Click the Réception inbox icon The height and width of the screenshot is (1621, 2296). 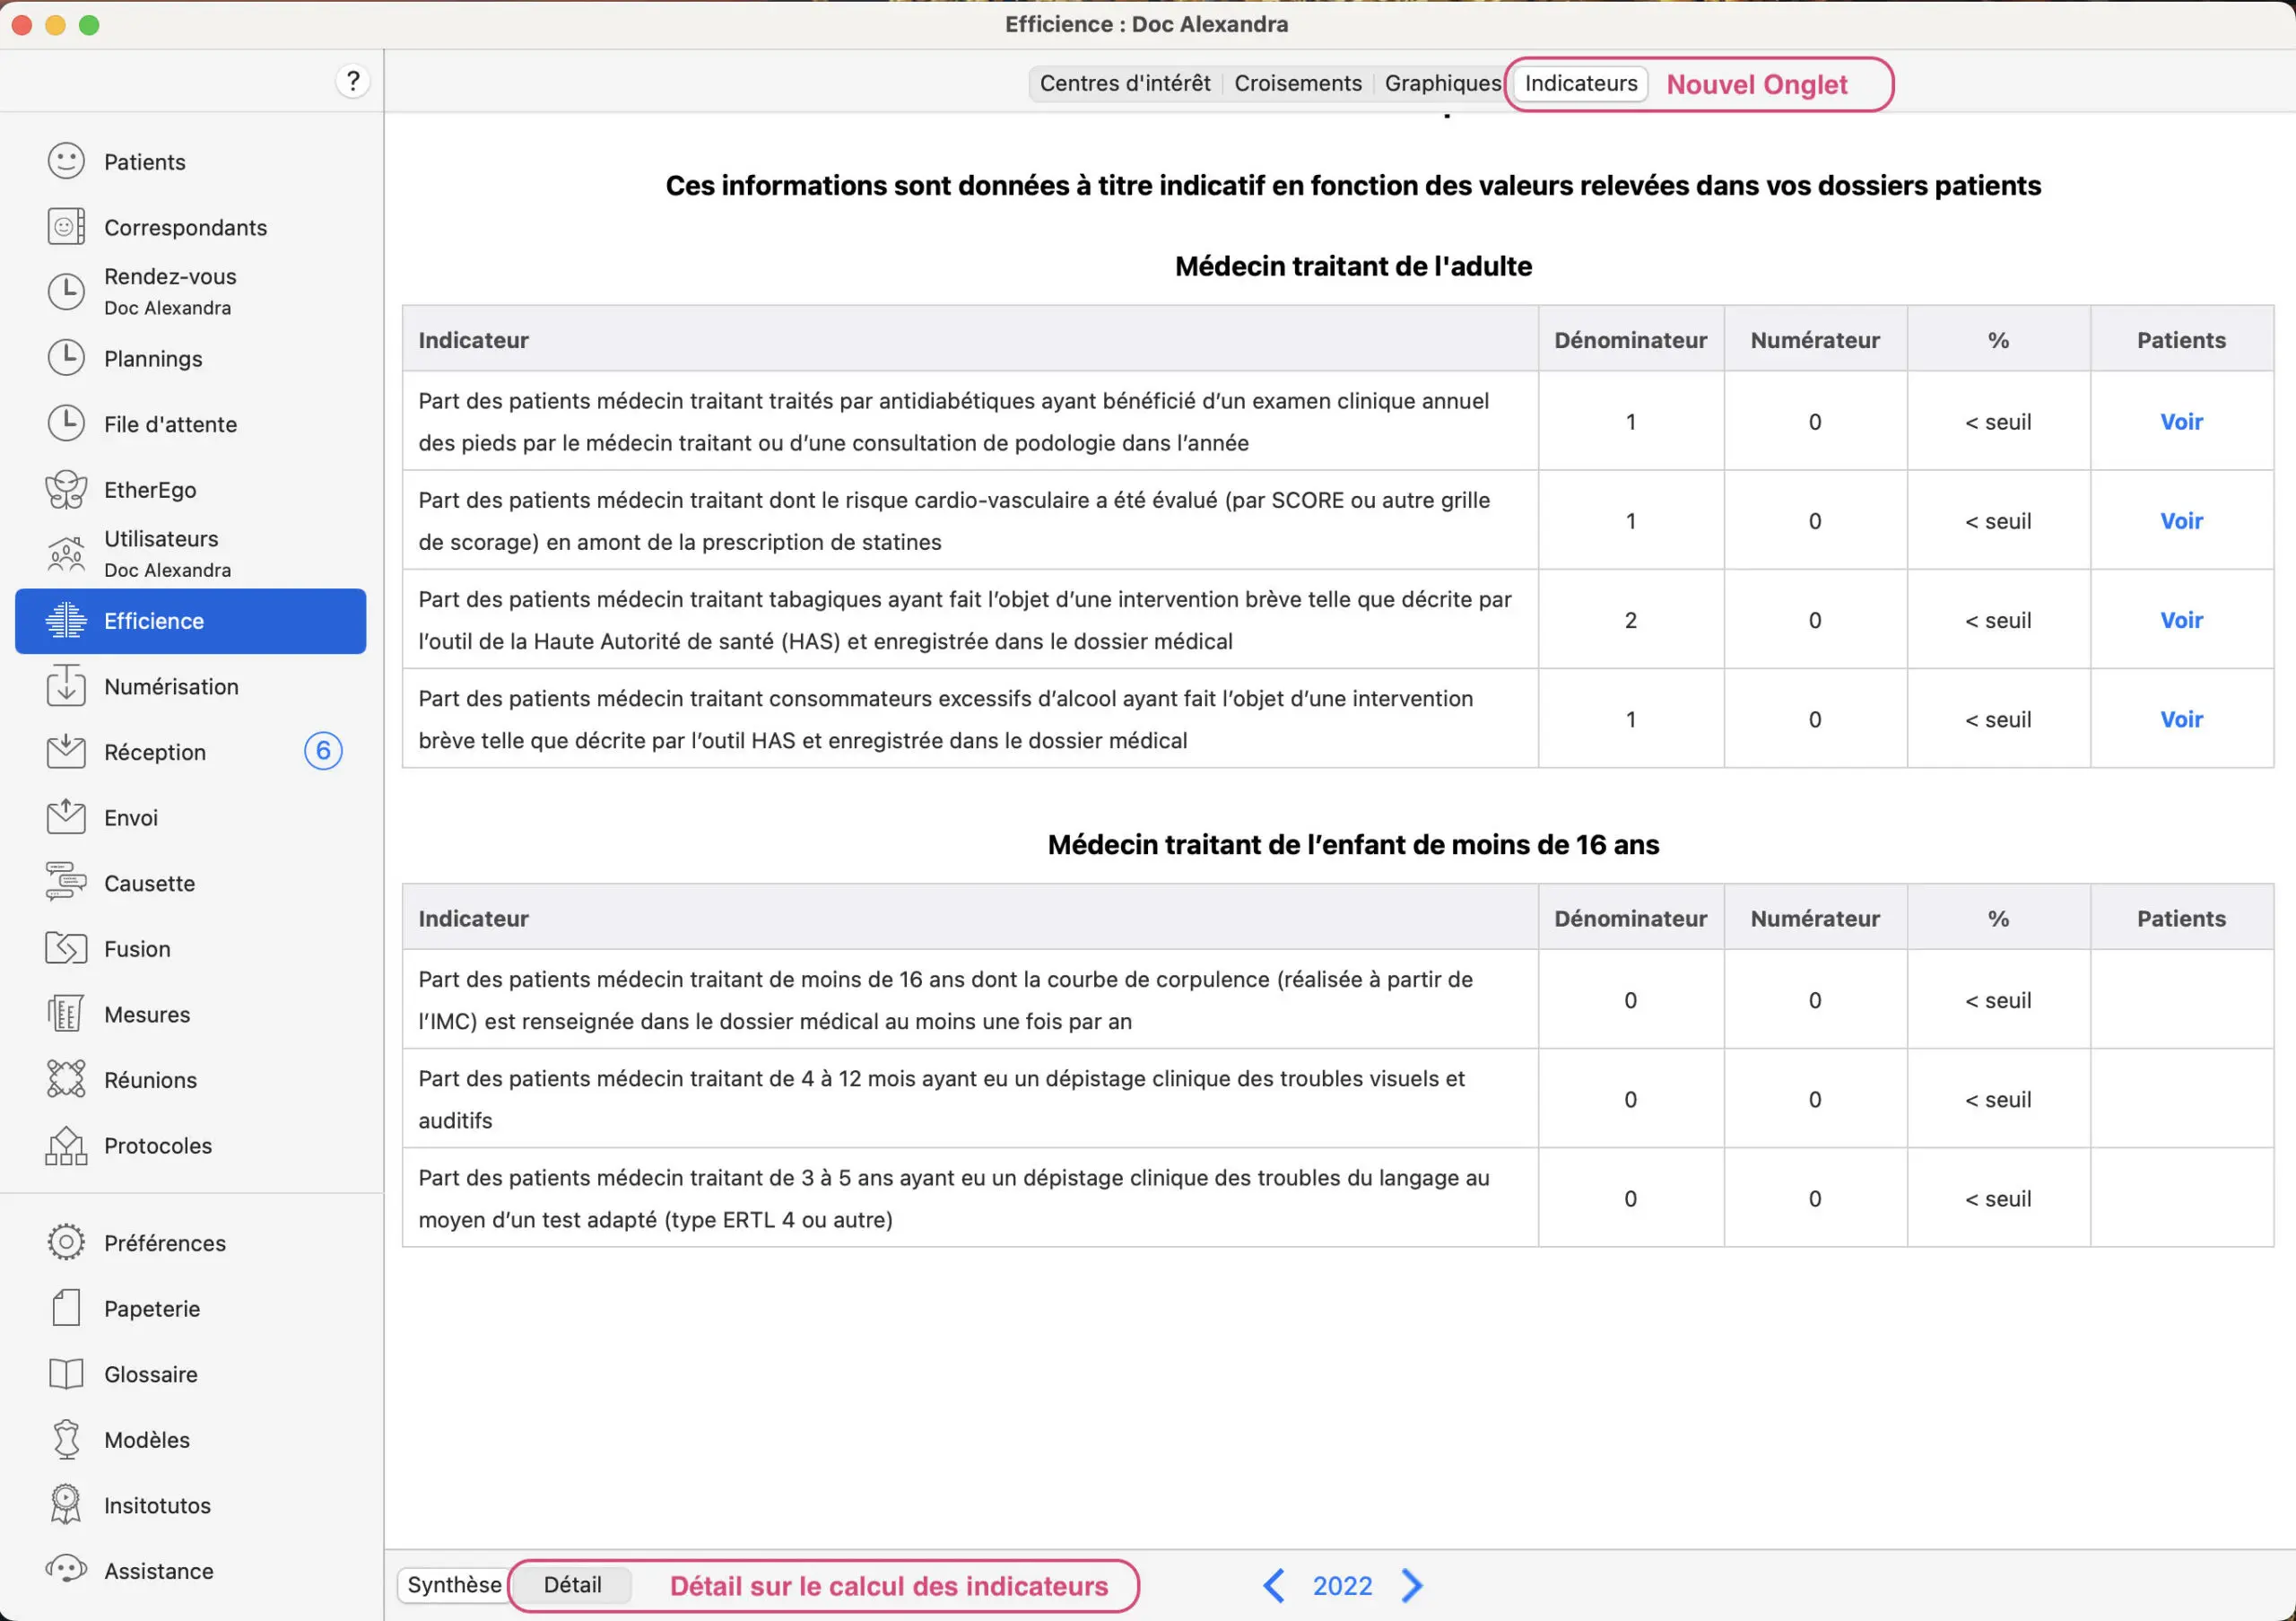(66, 752)
